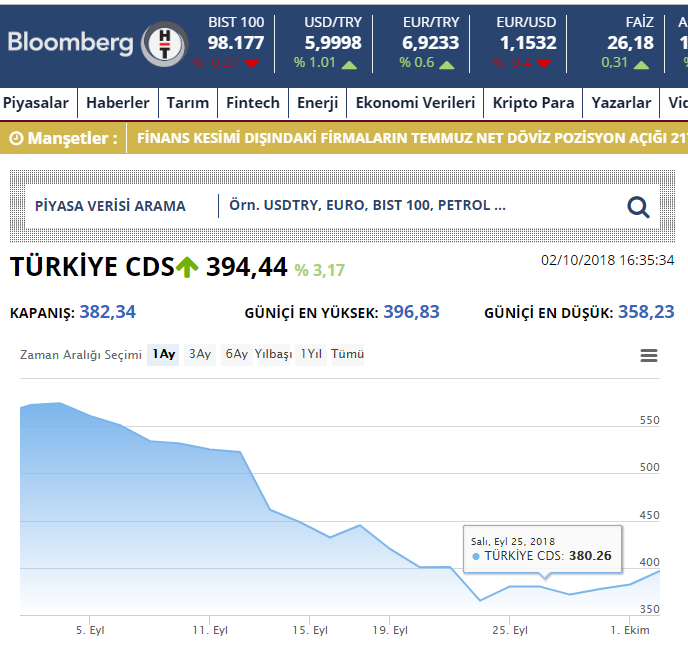
Task: Show the Tümü full time range
Action: 347,355
